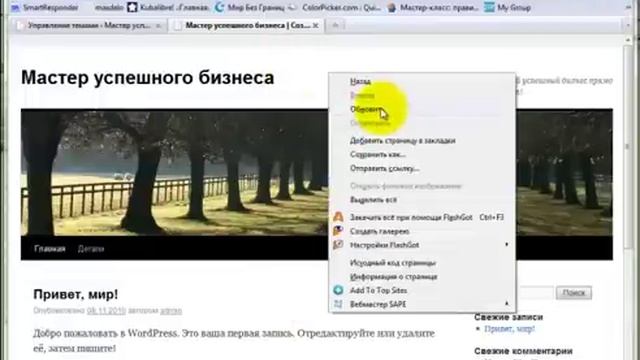Close the Мастер успешного бизнеса tab
This screenshot has width=640, height=360.
pyautogui.click(x=316, y=26)
